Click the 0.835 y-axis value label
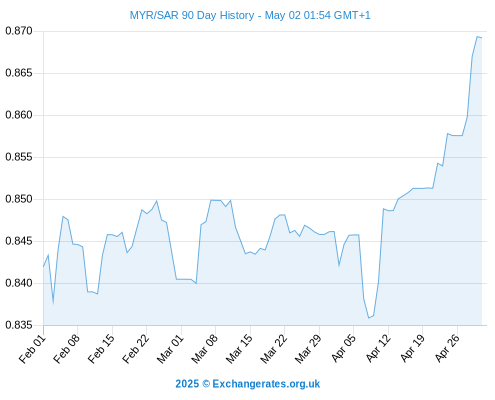495x400 pixels. tap(19, 325)
